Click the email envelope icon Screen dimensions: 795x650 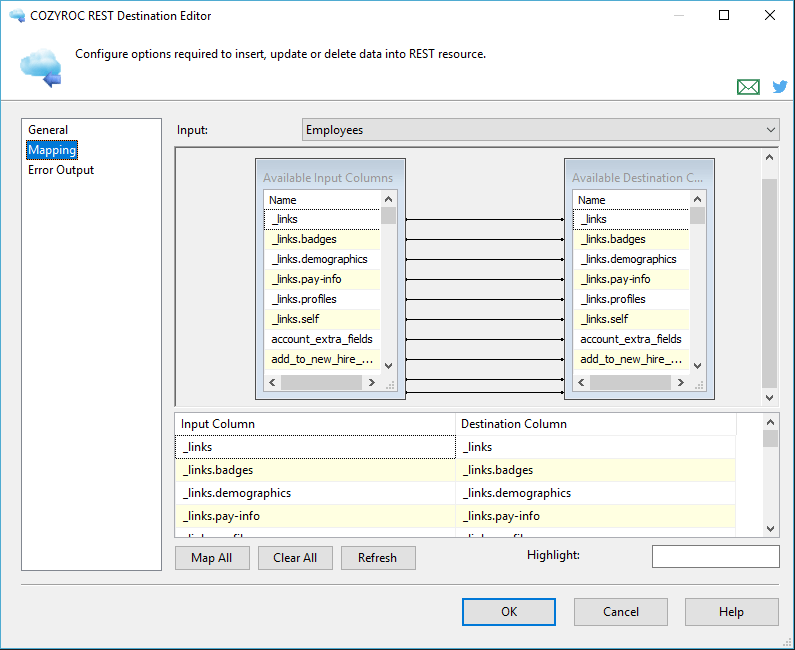pyautogui.click(x=748, y=87)
